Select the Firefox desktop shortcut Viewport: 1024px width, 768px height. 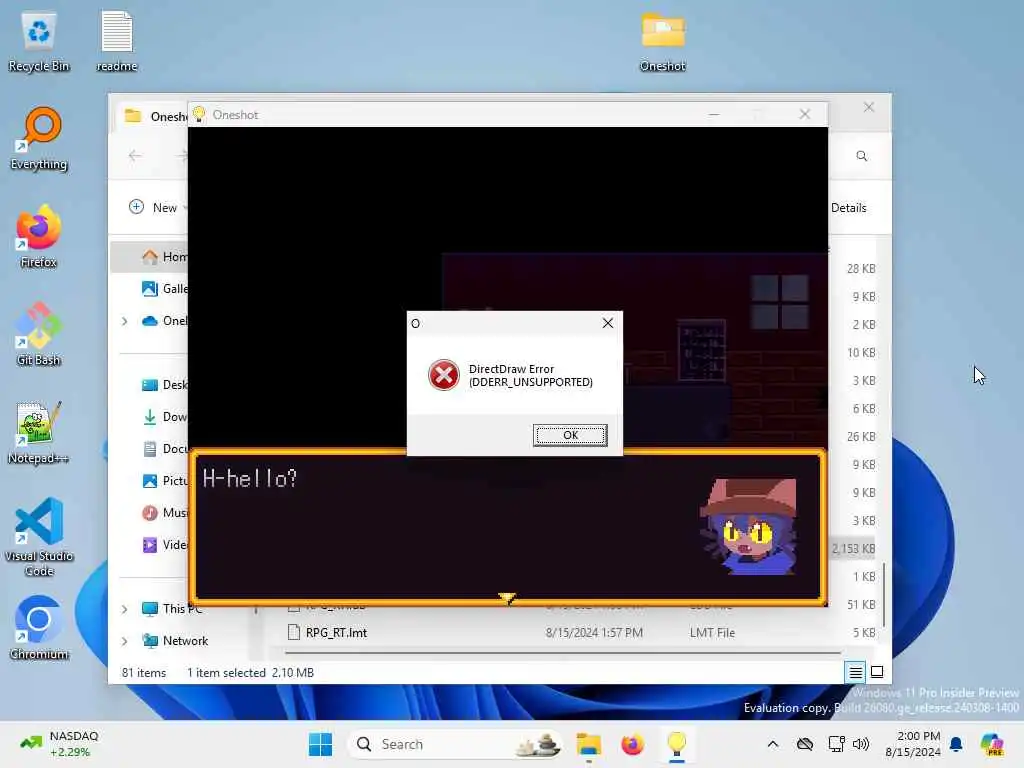(x=39, y=237)
